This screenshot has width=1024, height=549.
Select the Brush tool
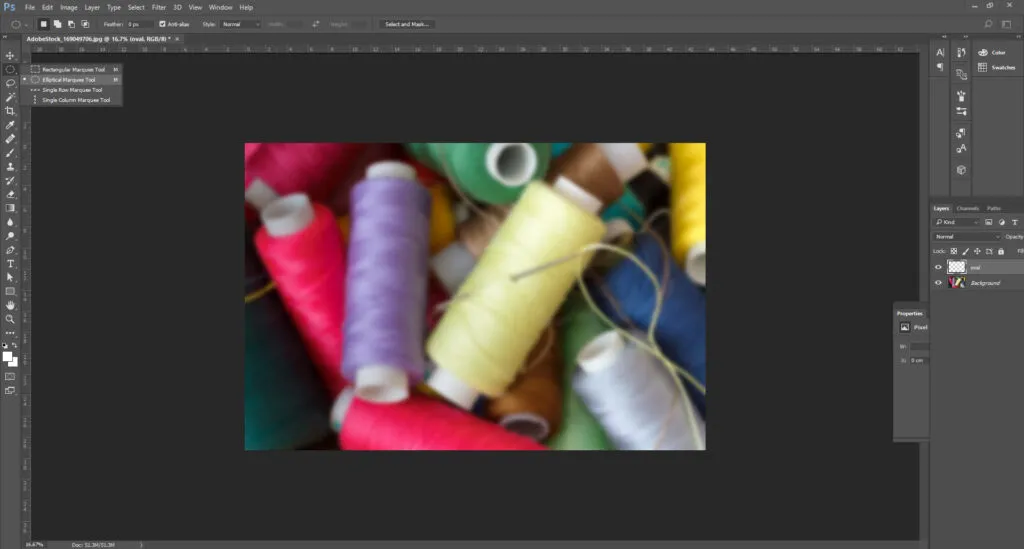[10, 153]
